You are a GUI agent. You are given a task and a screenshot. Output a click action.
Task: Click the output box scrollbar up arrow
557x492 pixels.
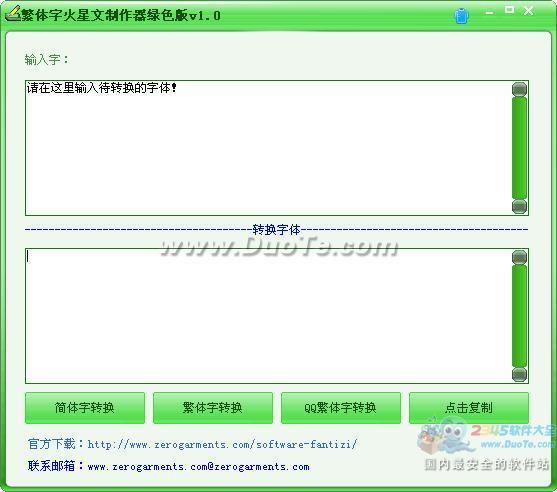coord(519,257)
